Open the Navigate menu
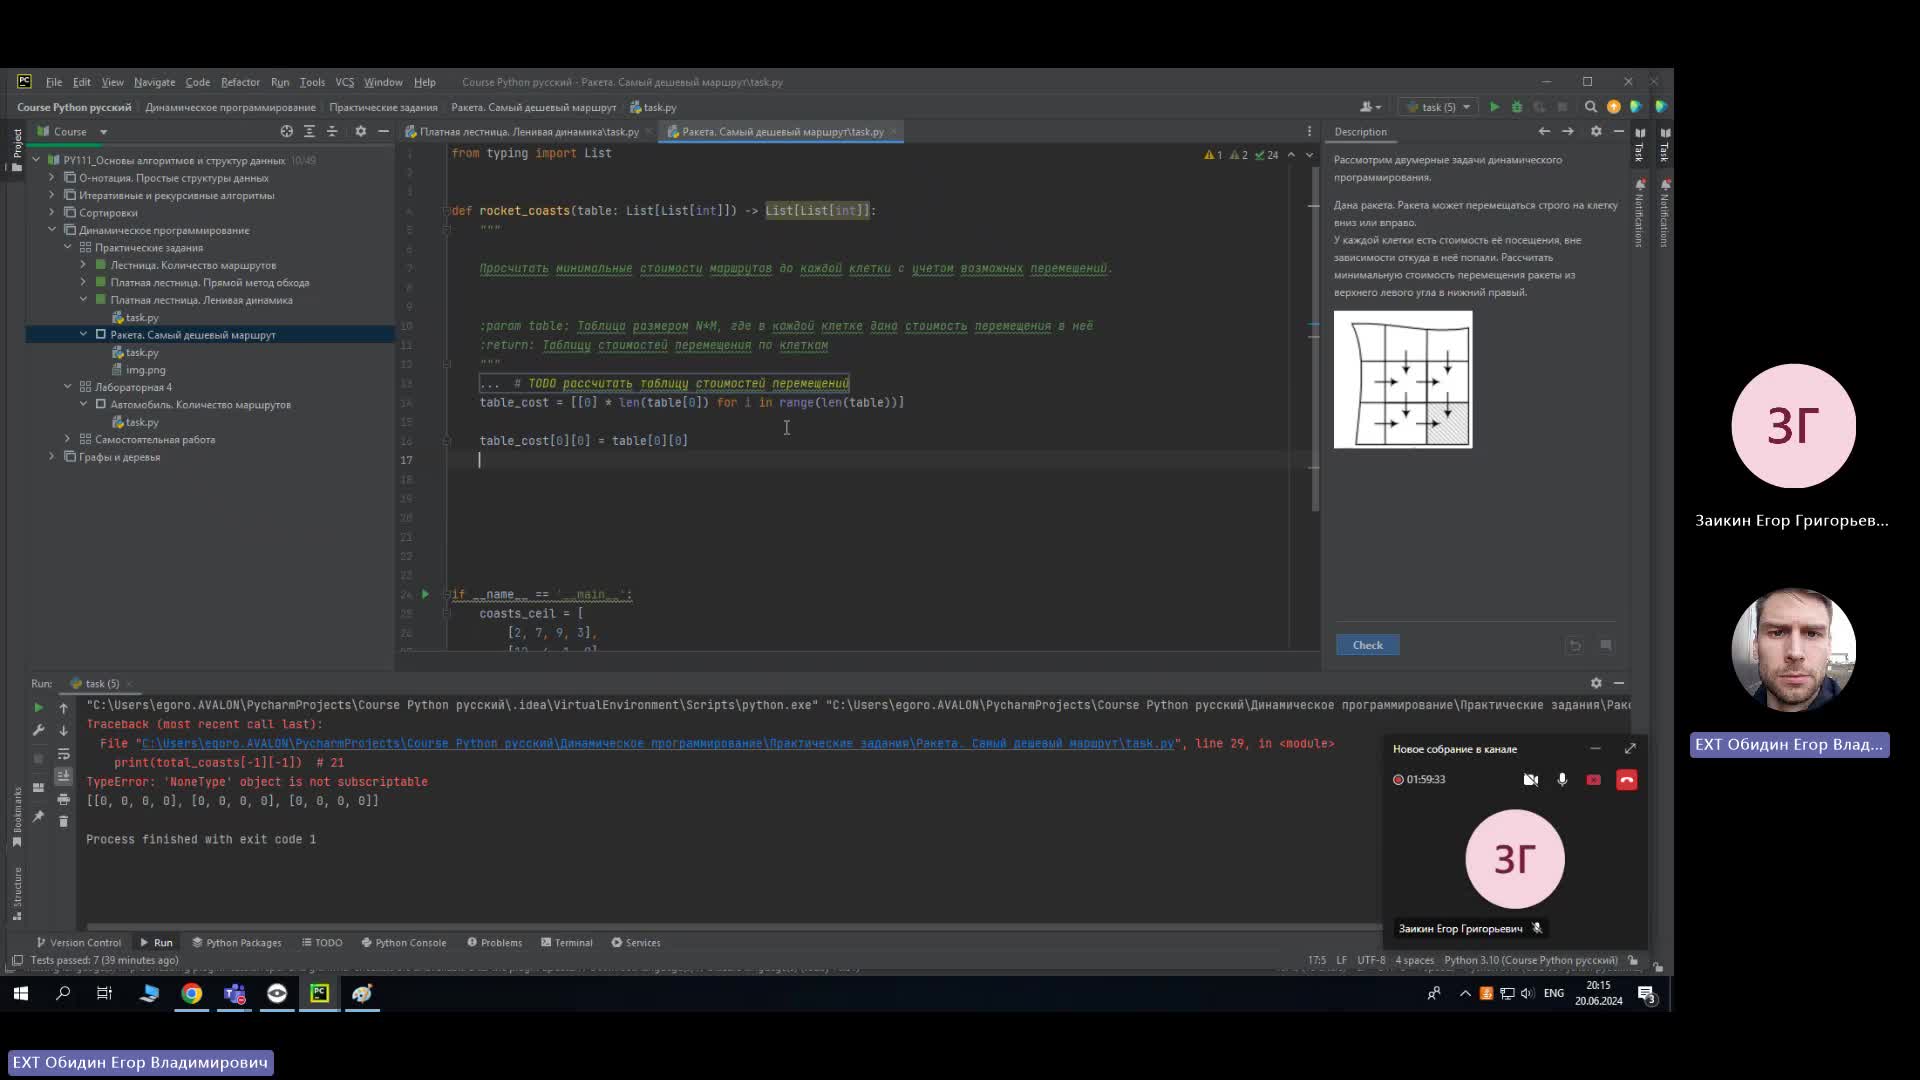The image size is (1920, 1080). tap(154, 82)
